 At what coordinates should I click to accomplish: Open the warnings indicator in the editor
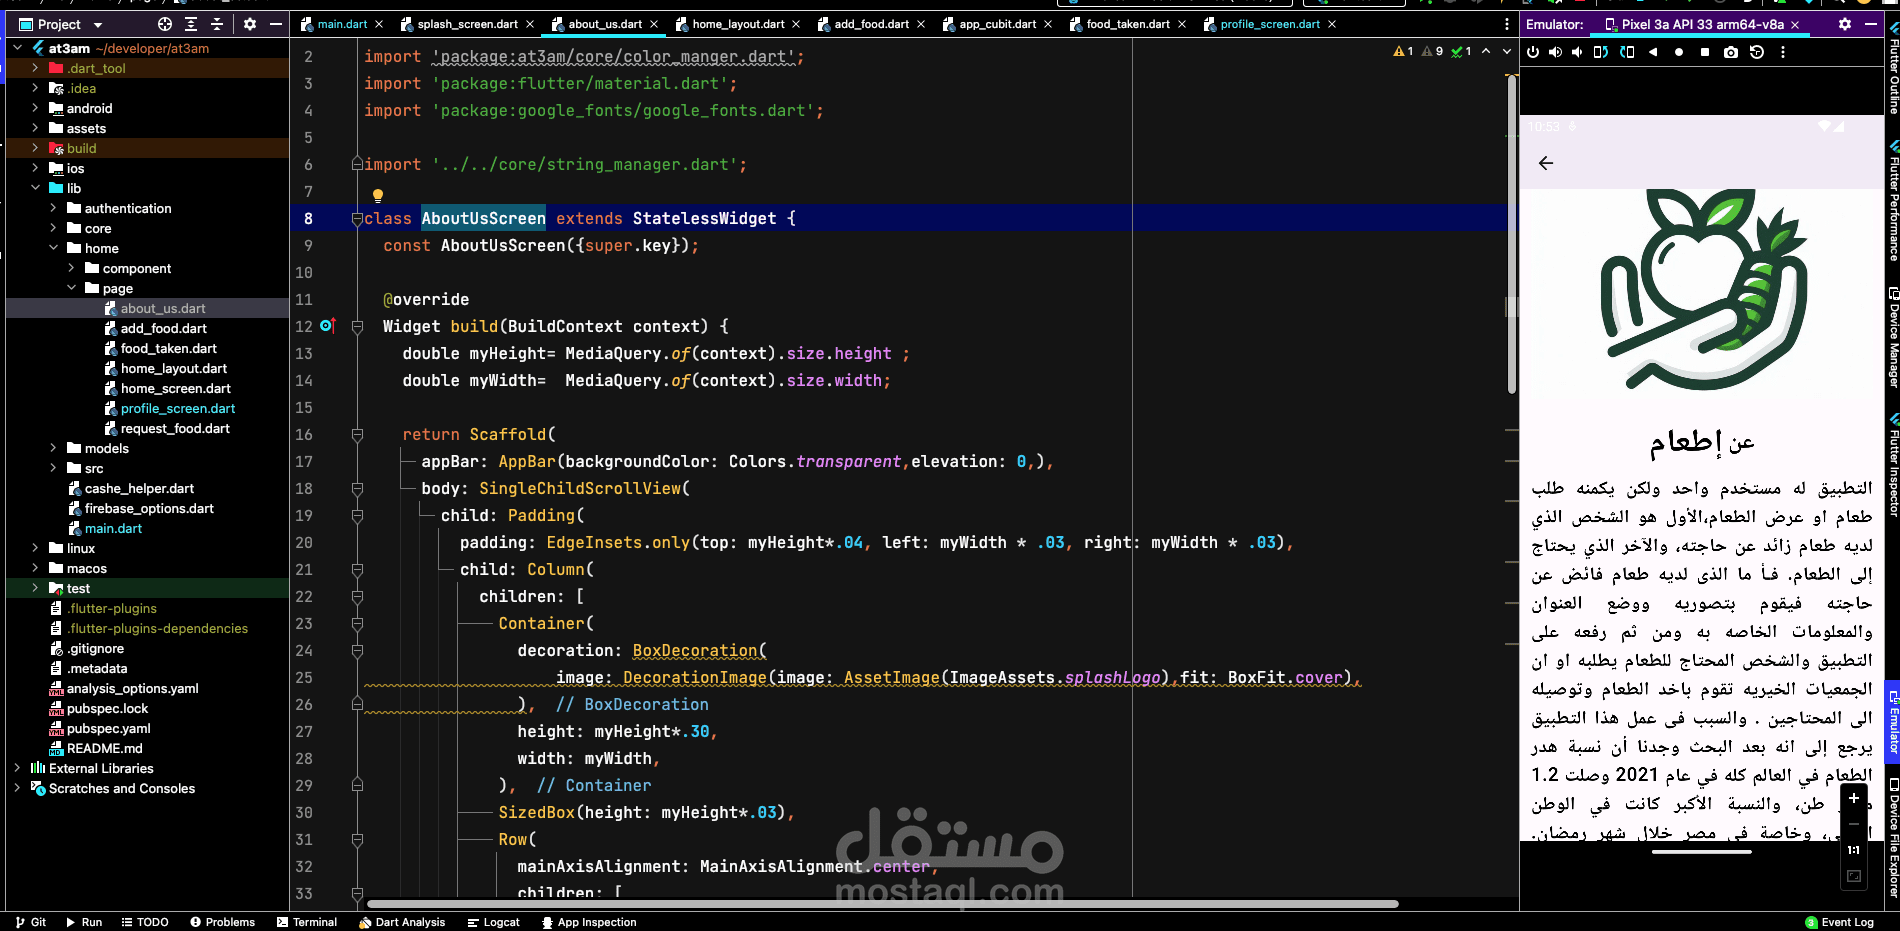coord(1403,51)
